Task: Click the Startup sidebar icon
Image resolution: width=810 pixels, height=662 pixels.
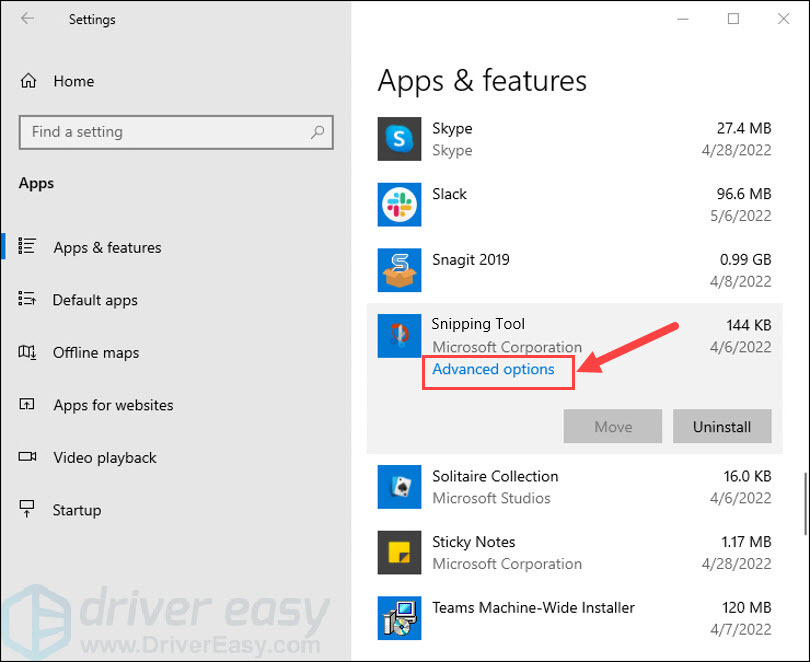Action: point(29,510)
